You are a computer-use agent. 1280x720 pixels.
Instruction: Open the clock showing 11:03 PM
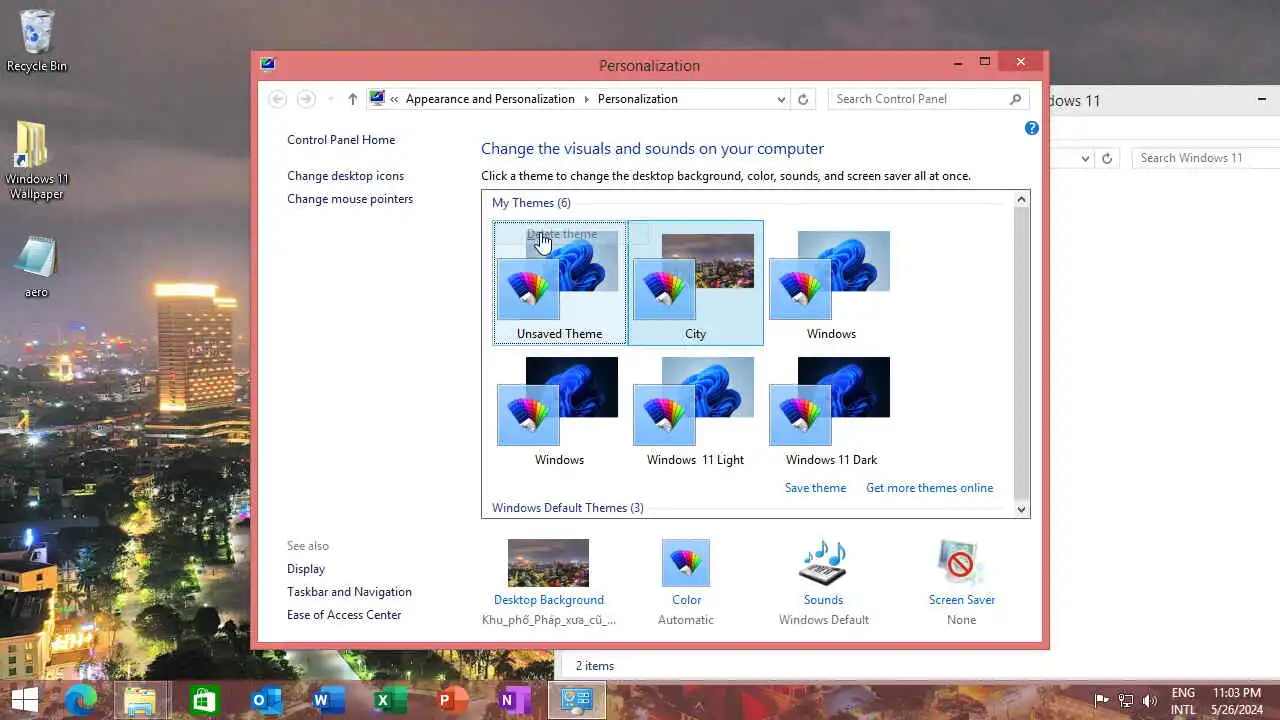coord(1236,701)
